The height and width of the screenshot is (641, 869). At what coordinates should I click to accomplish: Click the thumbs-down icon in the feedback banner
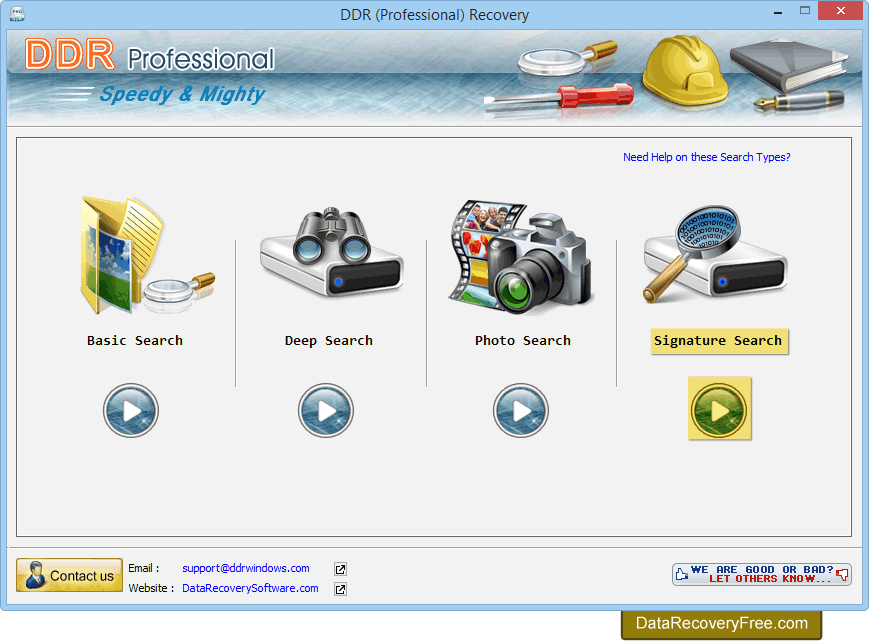[842, 575]
